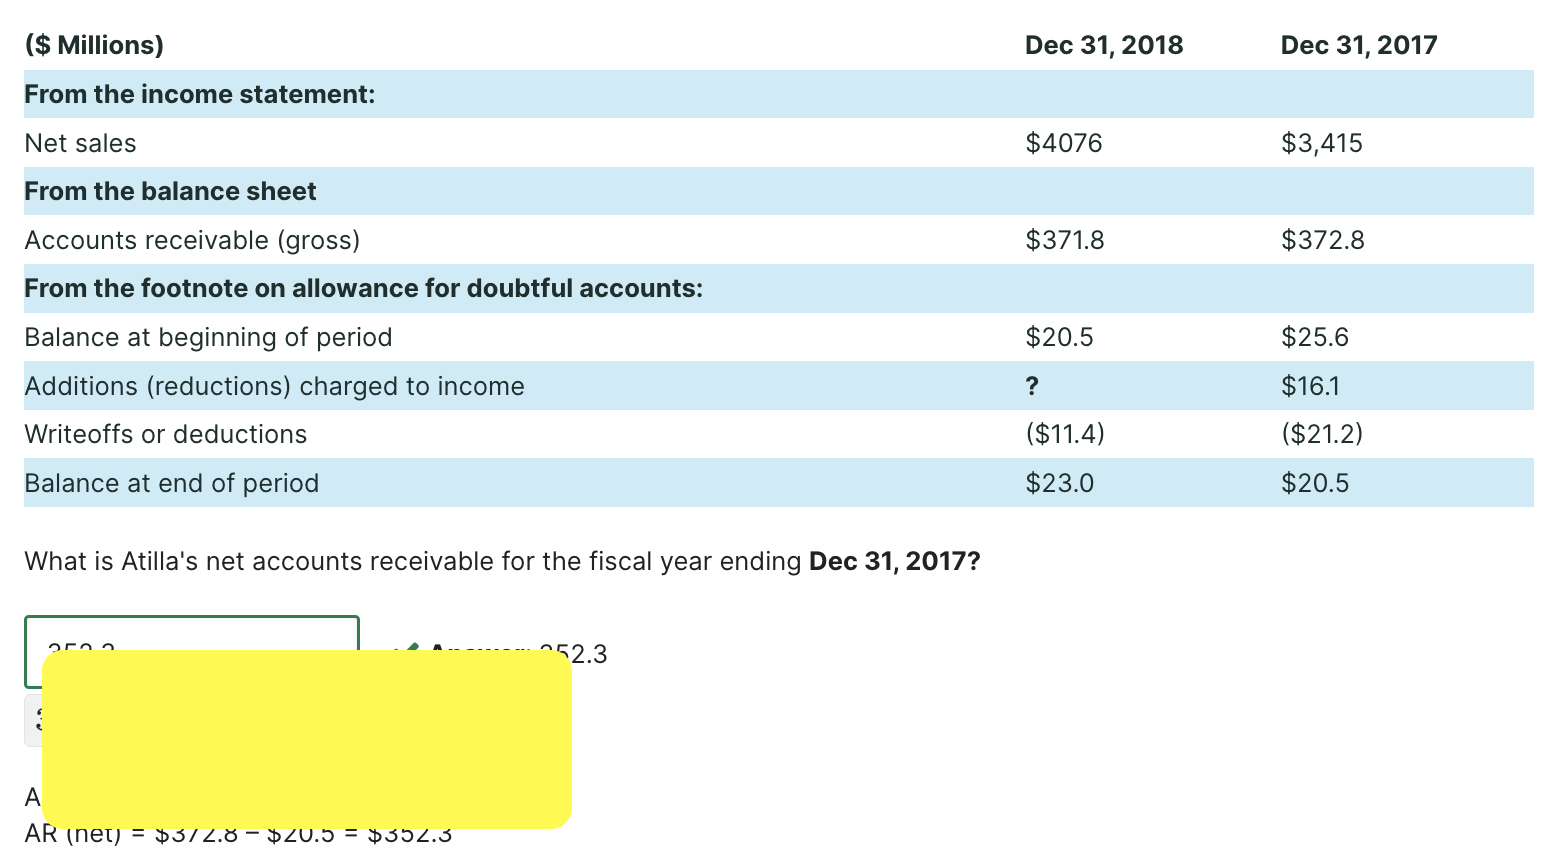Click the bold 'Dec 31, 2017?' question text
1568x864 pixels.
point(895,561)
